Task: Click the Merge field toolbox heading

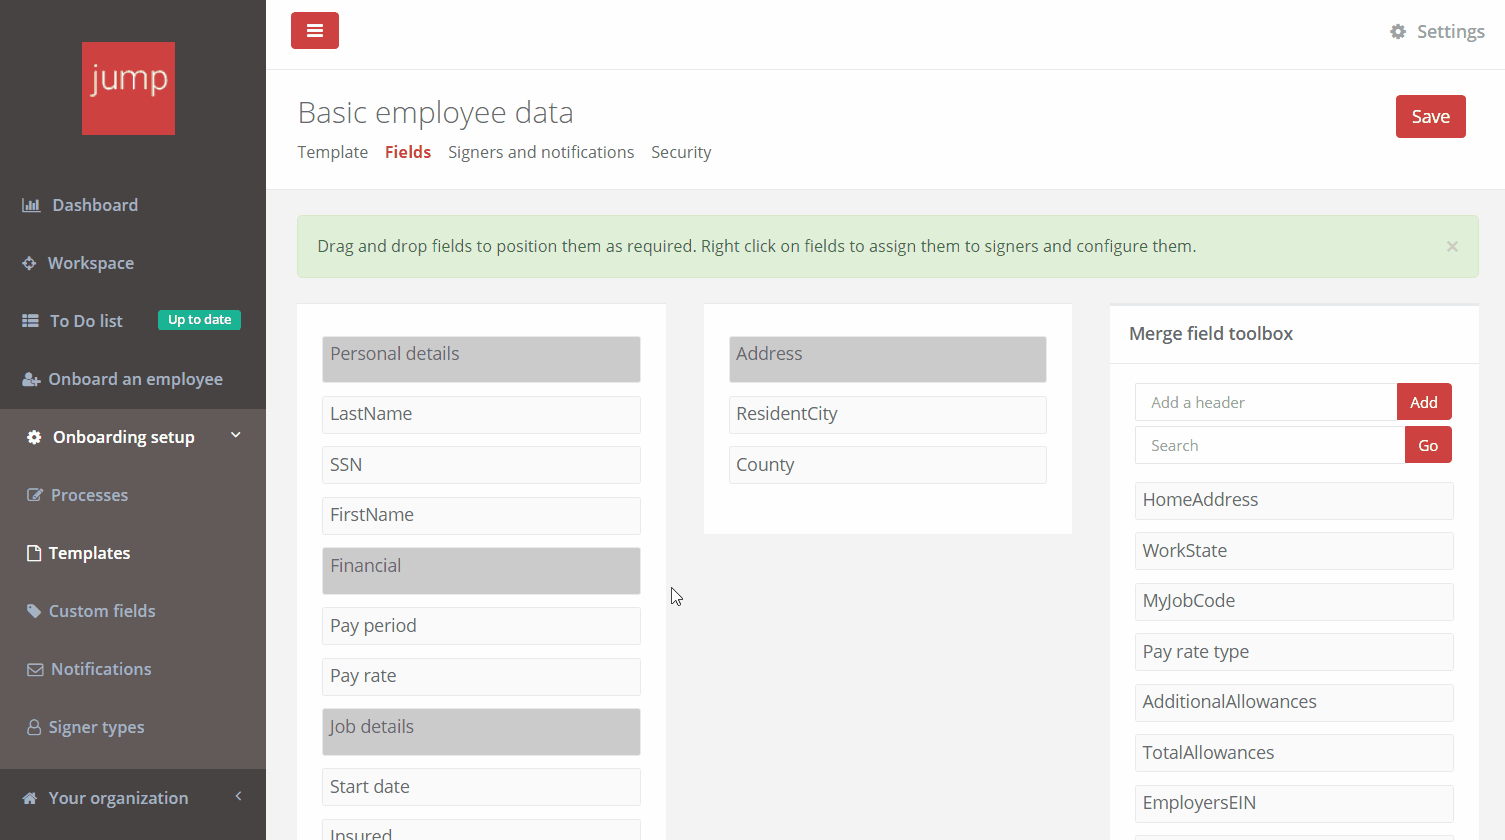Action: 1211,334
